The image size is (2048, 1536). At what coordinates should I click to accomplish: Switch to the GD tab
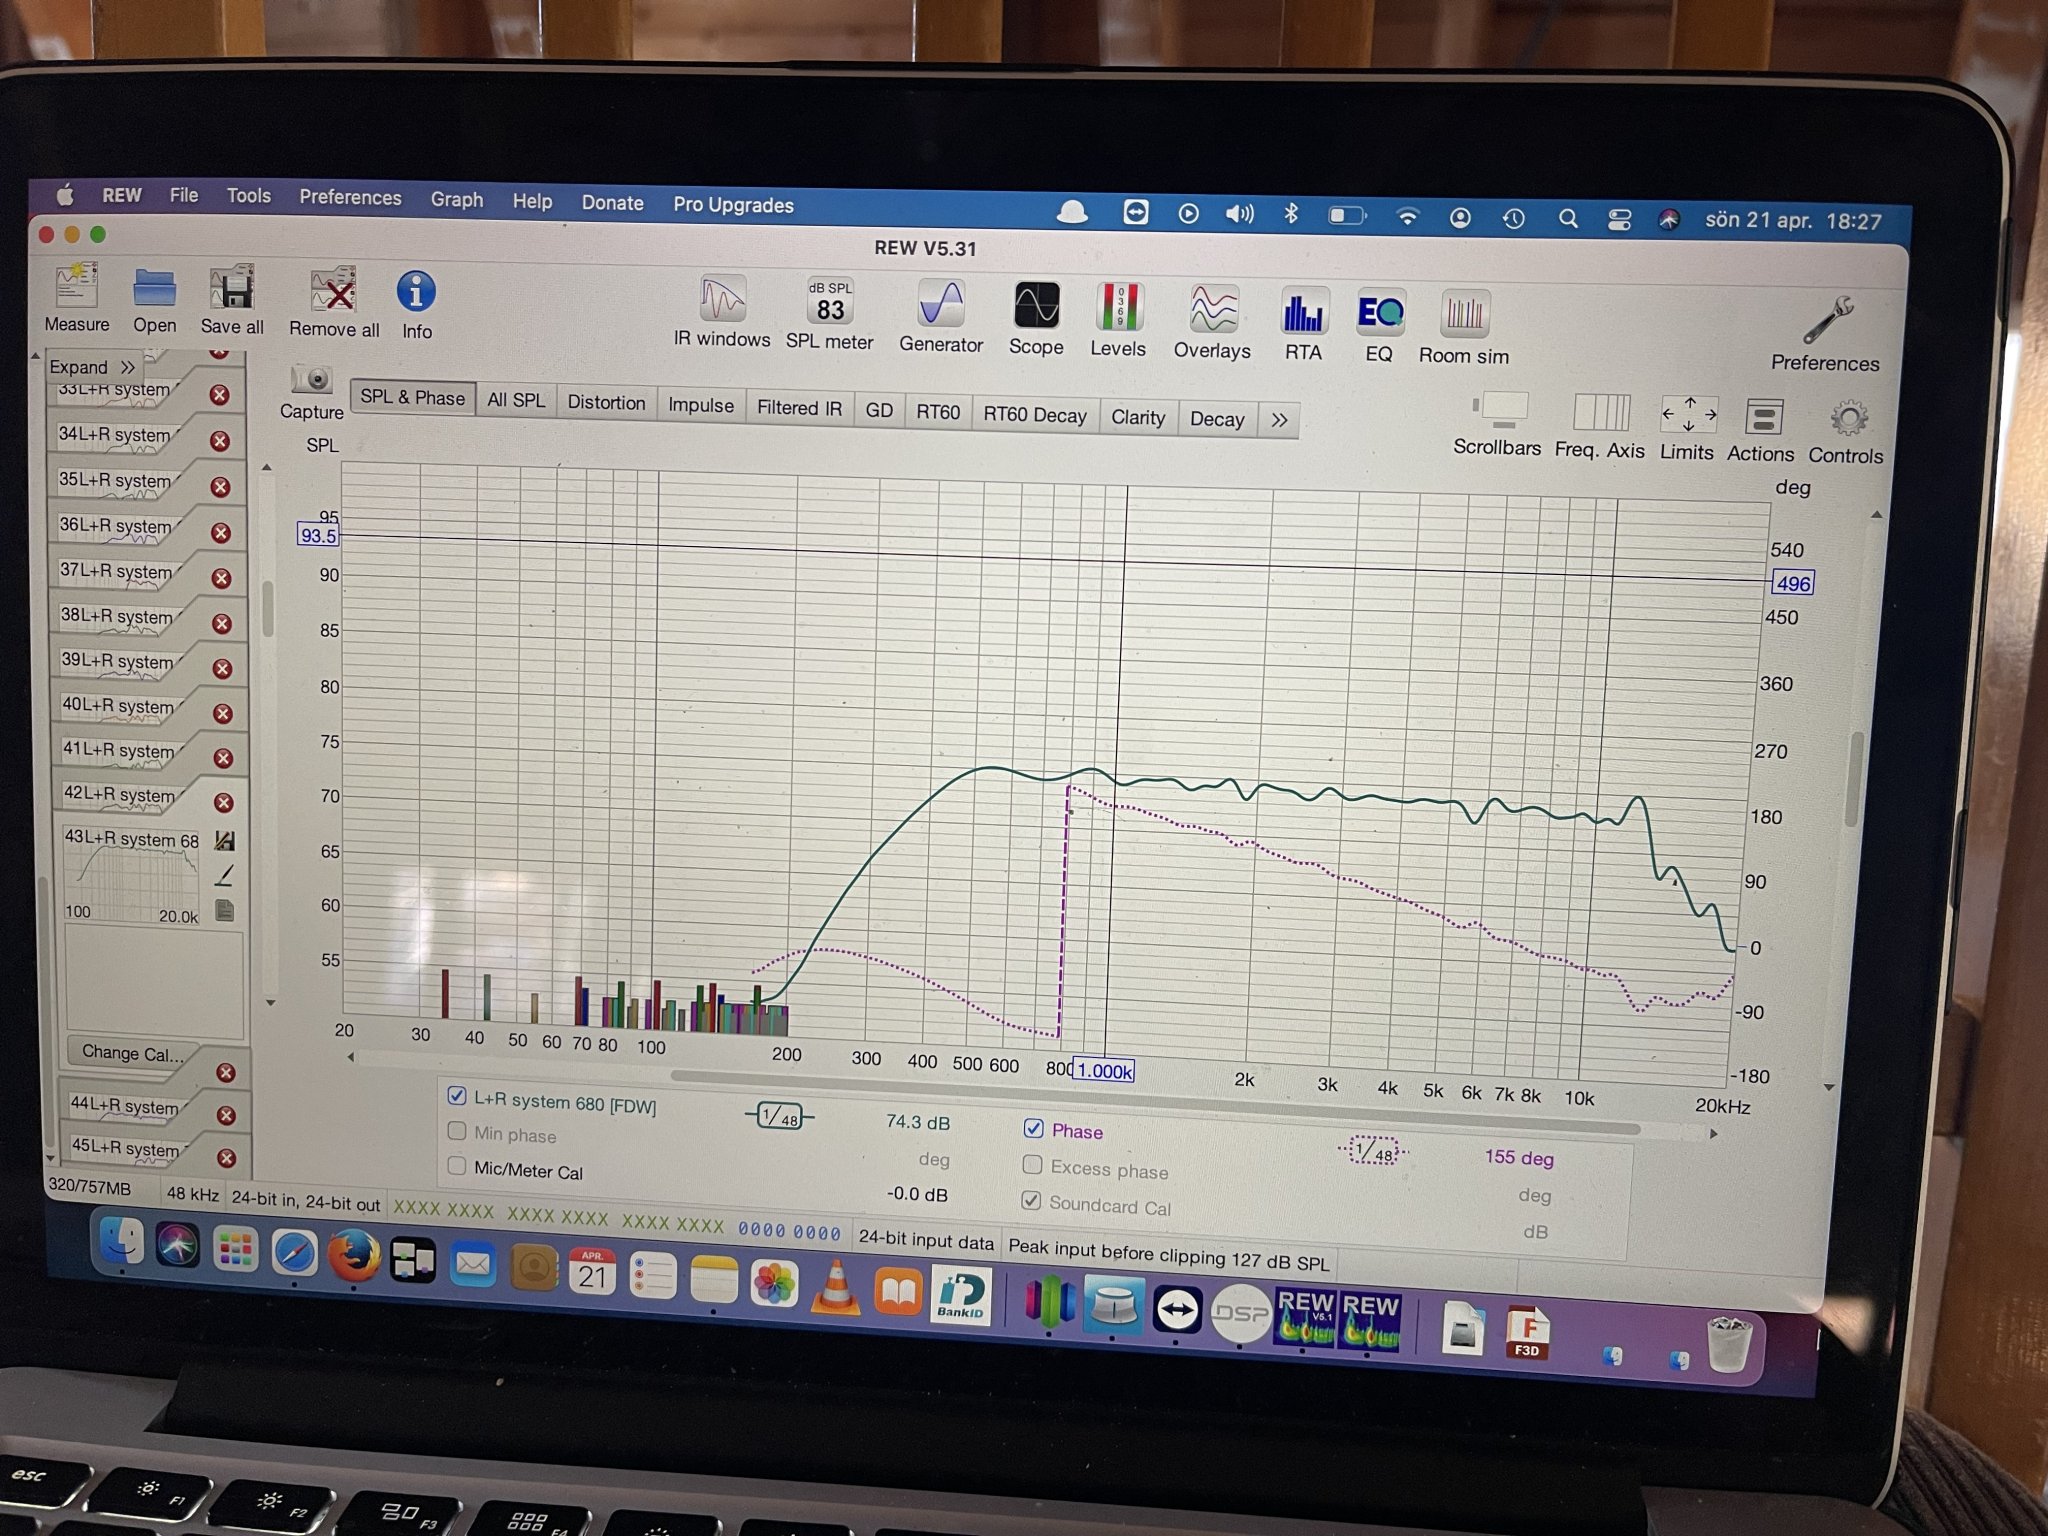(x=879, y=410)
